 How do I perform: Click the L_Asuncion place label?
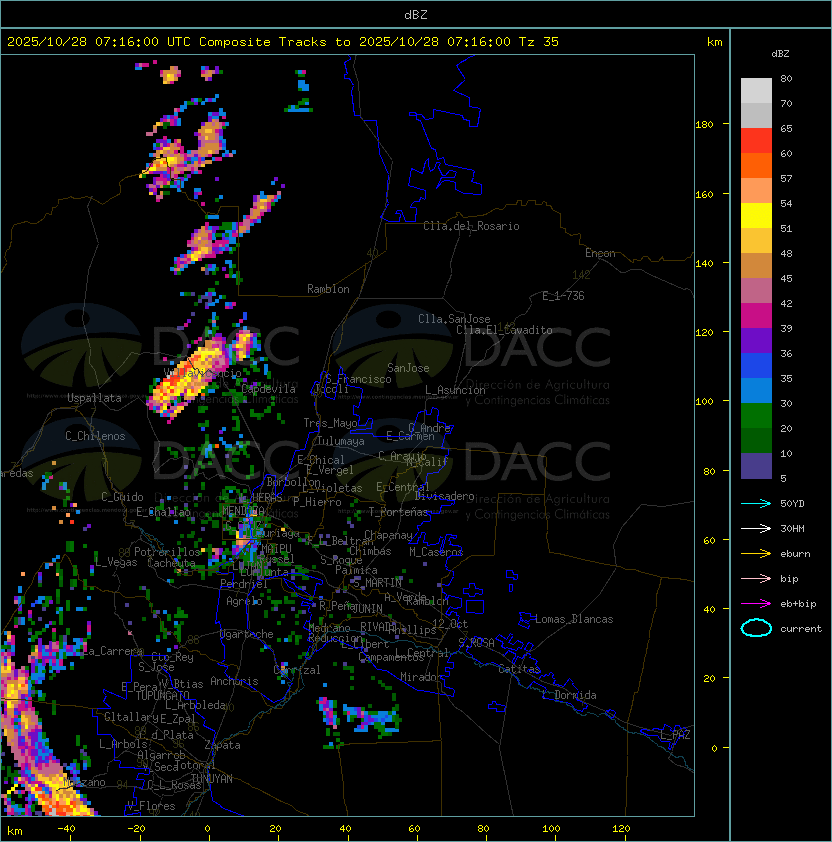pyautogui.click(x=455, y=390)
